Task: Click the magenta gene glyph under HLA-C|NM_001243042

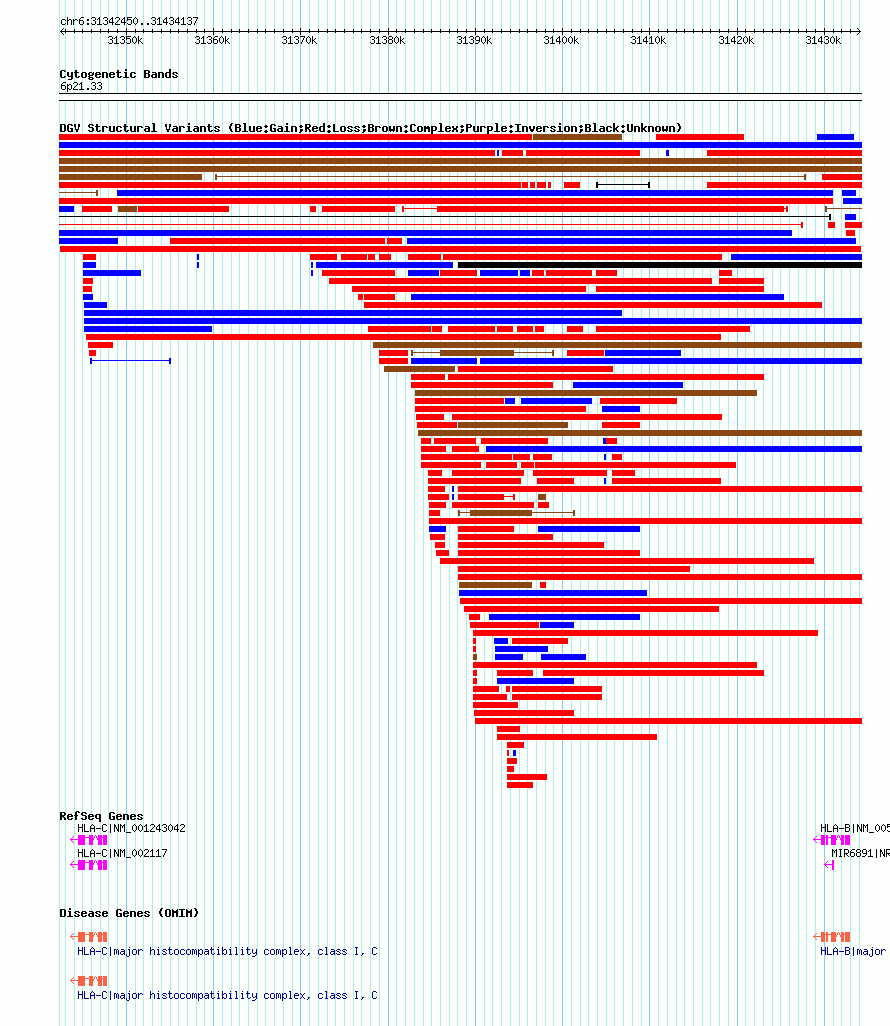Action: [88, 840]
